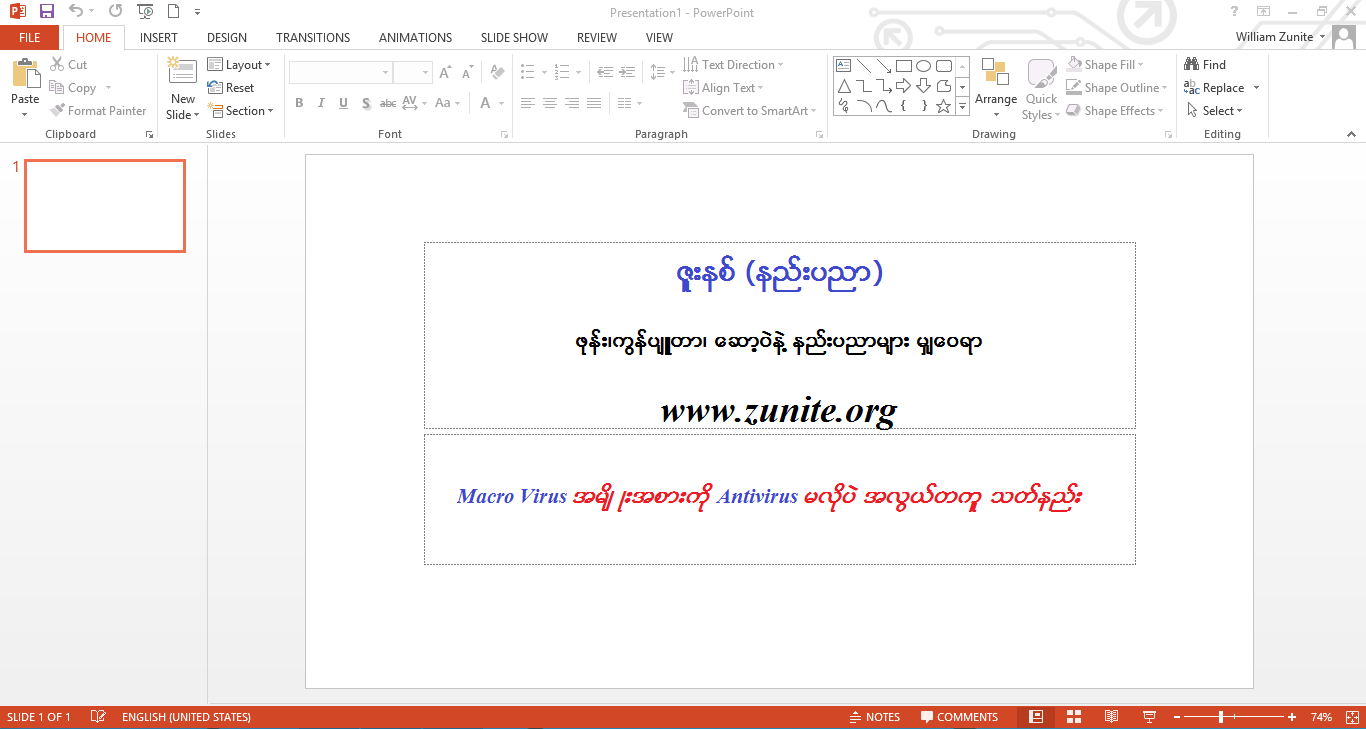
Task: Open William Zunite account menu
Action: (1281, 37)
